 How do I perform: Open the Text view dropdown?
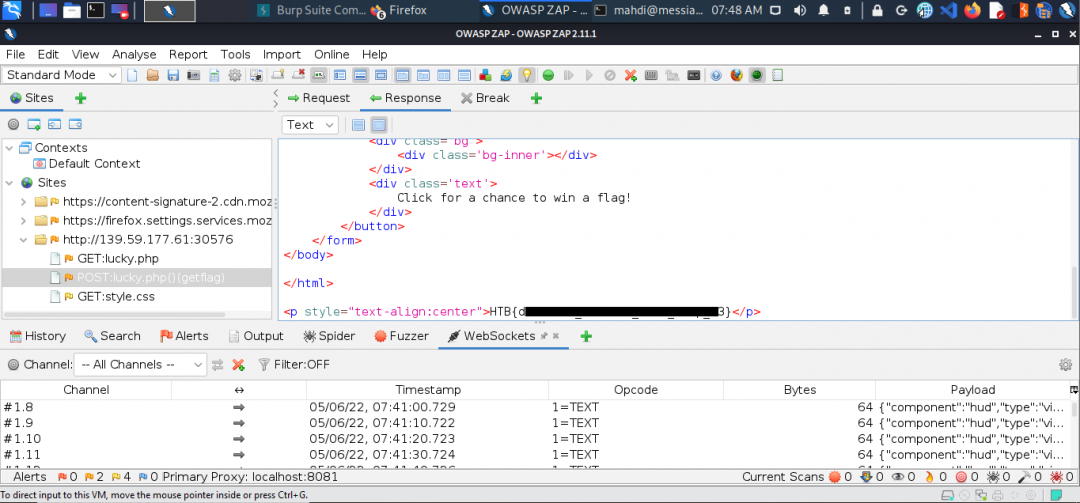point(310,125)
